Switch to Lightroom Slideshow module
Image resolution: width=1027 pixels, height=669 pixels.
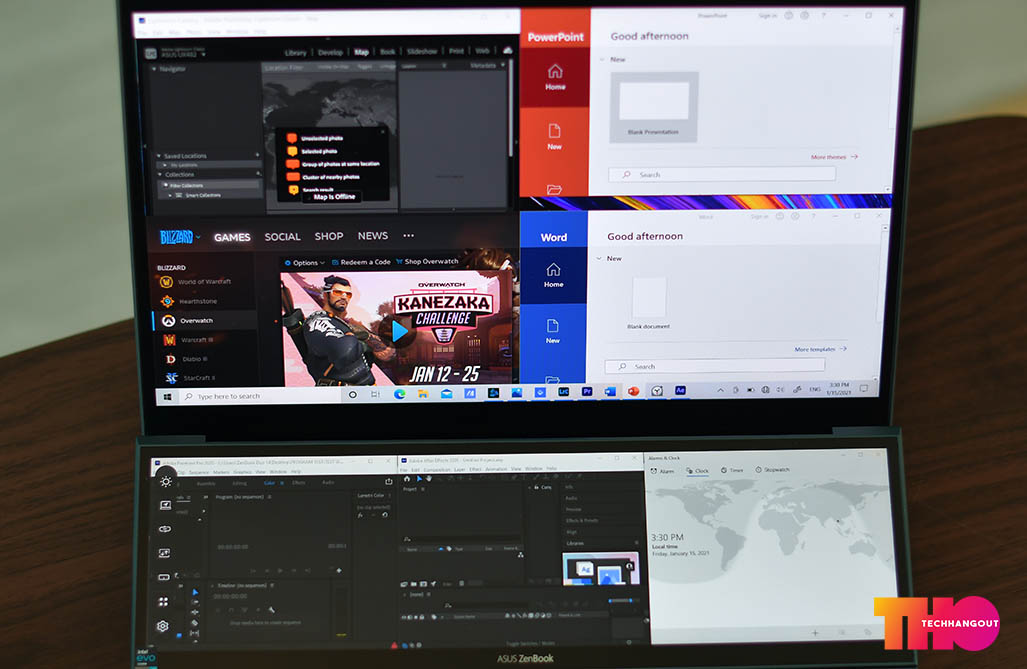pos(422,51)
